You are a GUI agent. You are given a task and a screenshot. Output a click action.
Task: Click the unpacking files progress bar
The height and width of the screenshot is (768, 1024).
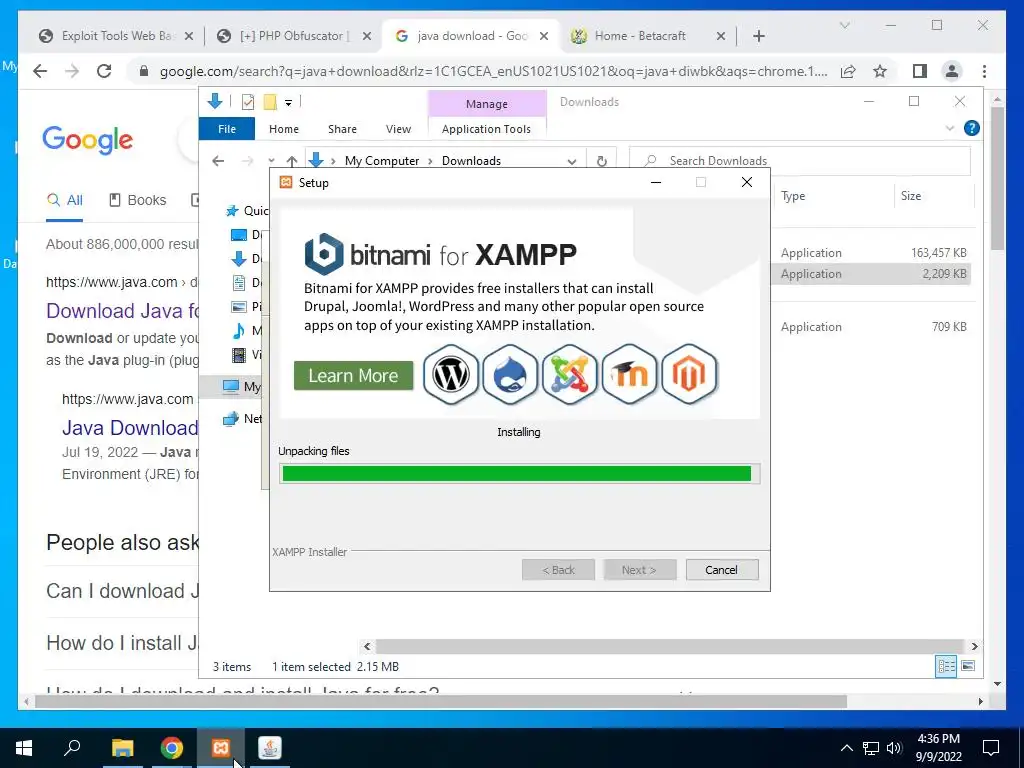(x=519, y=473)
